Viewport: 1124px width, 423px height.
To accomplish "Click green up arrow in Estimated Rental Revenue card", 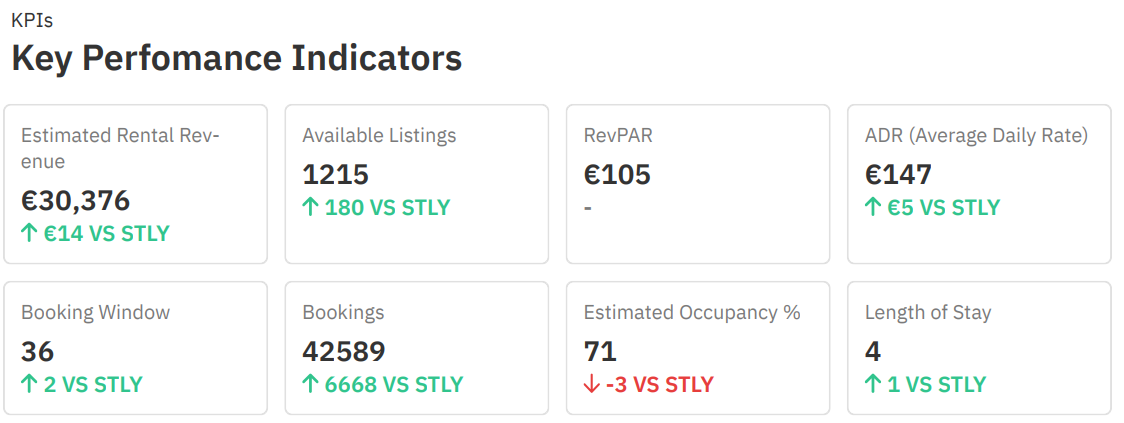I will tap(29, 234).
